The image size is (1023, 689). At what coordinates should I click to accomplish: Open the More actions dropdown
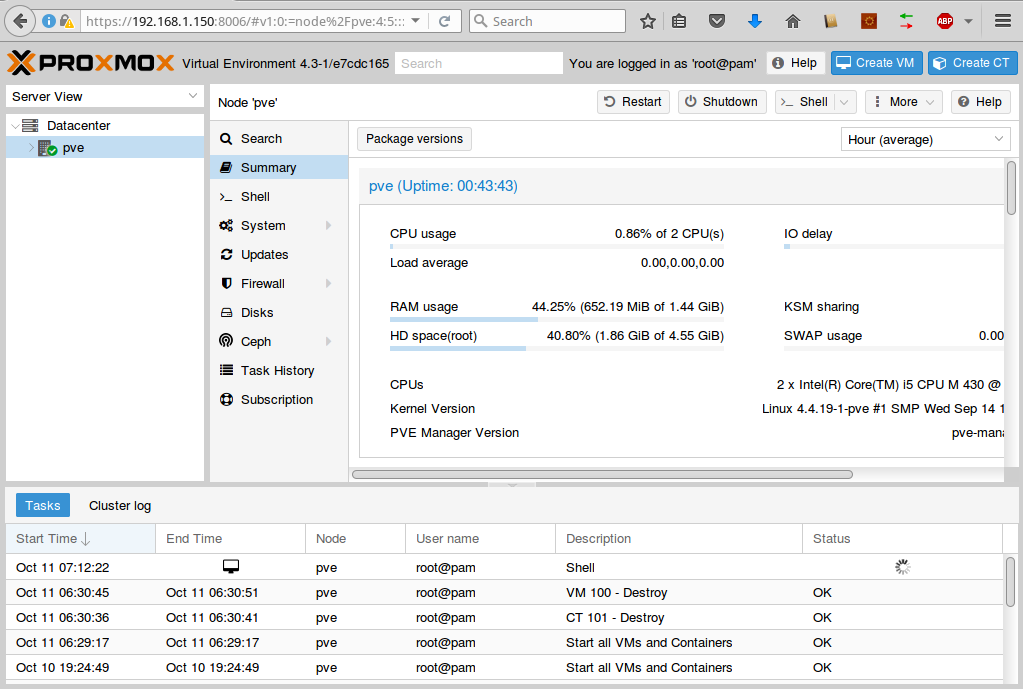[x=904, y=102]
